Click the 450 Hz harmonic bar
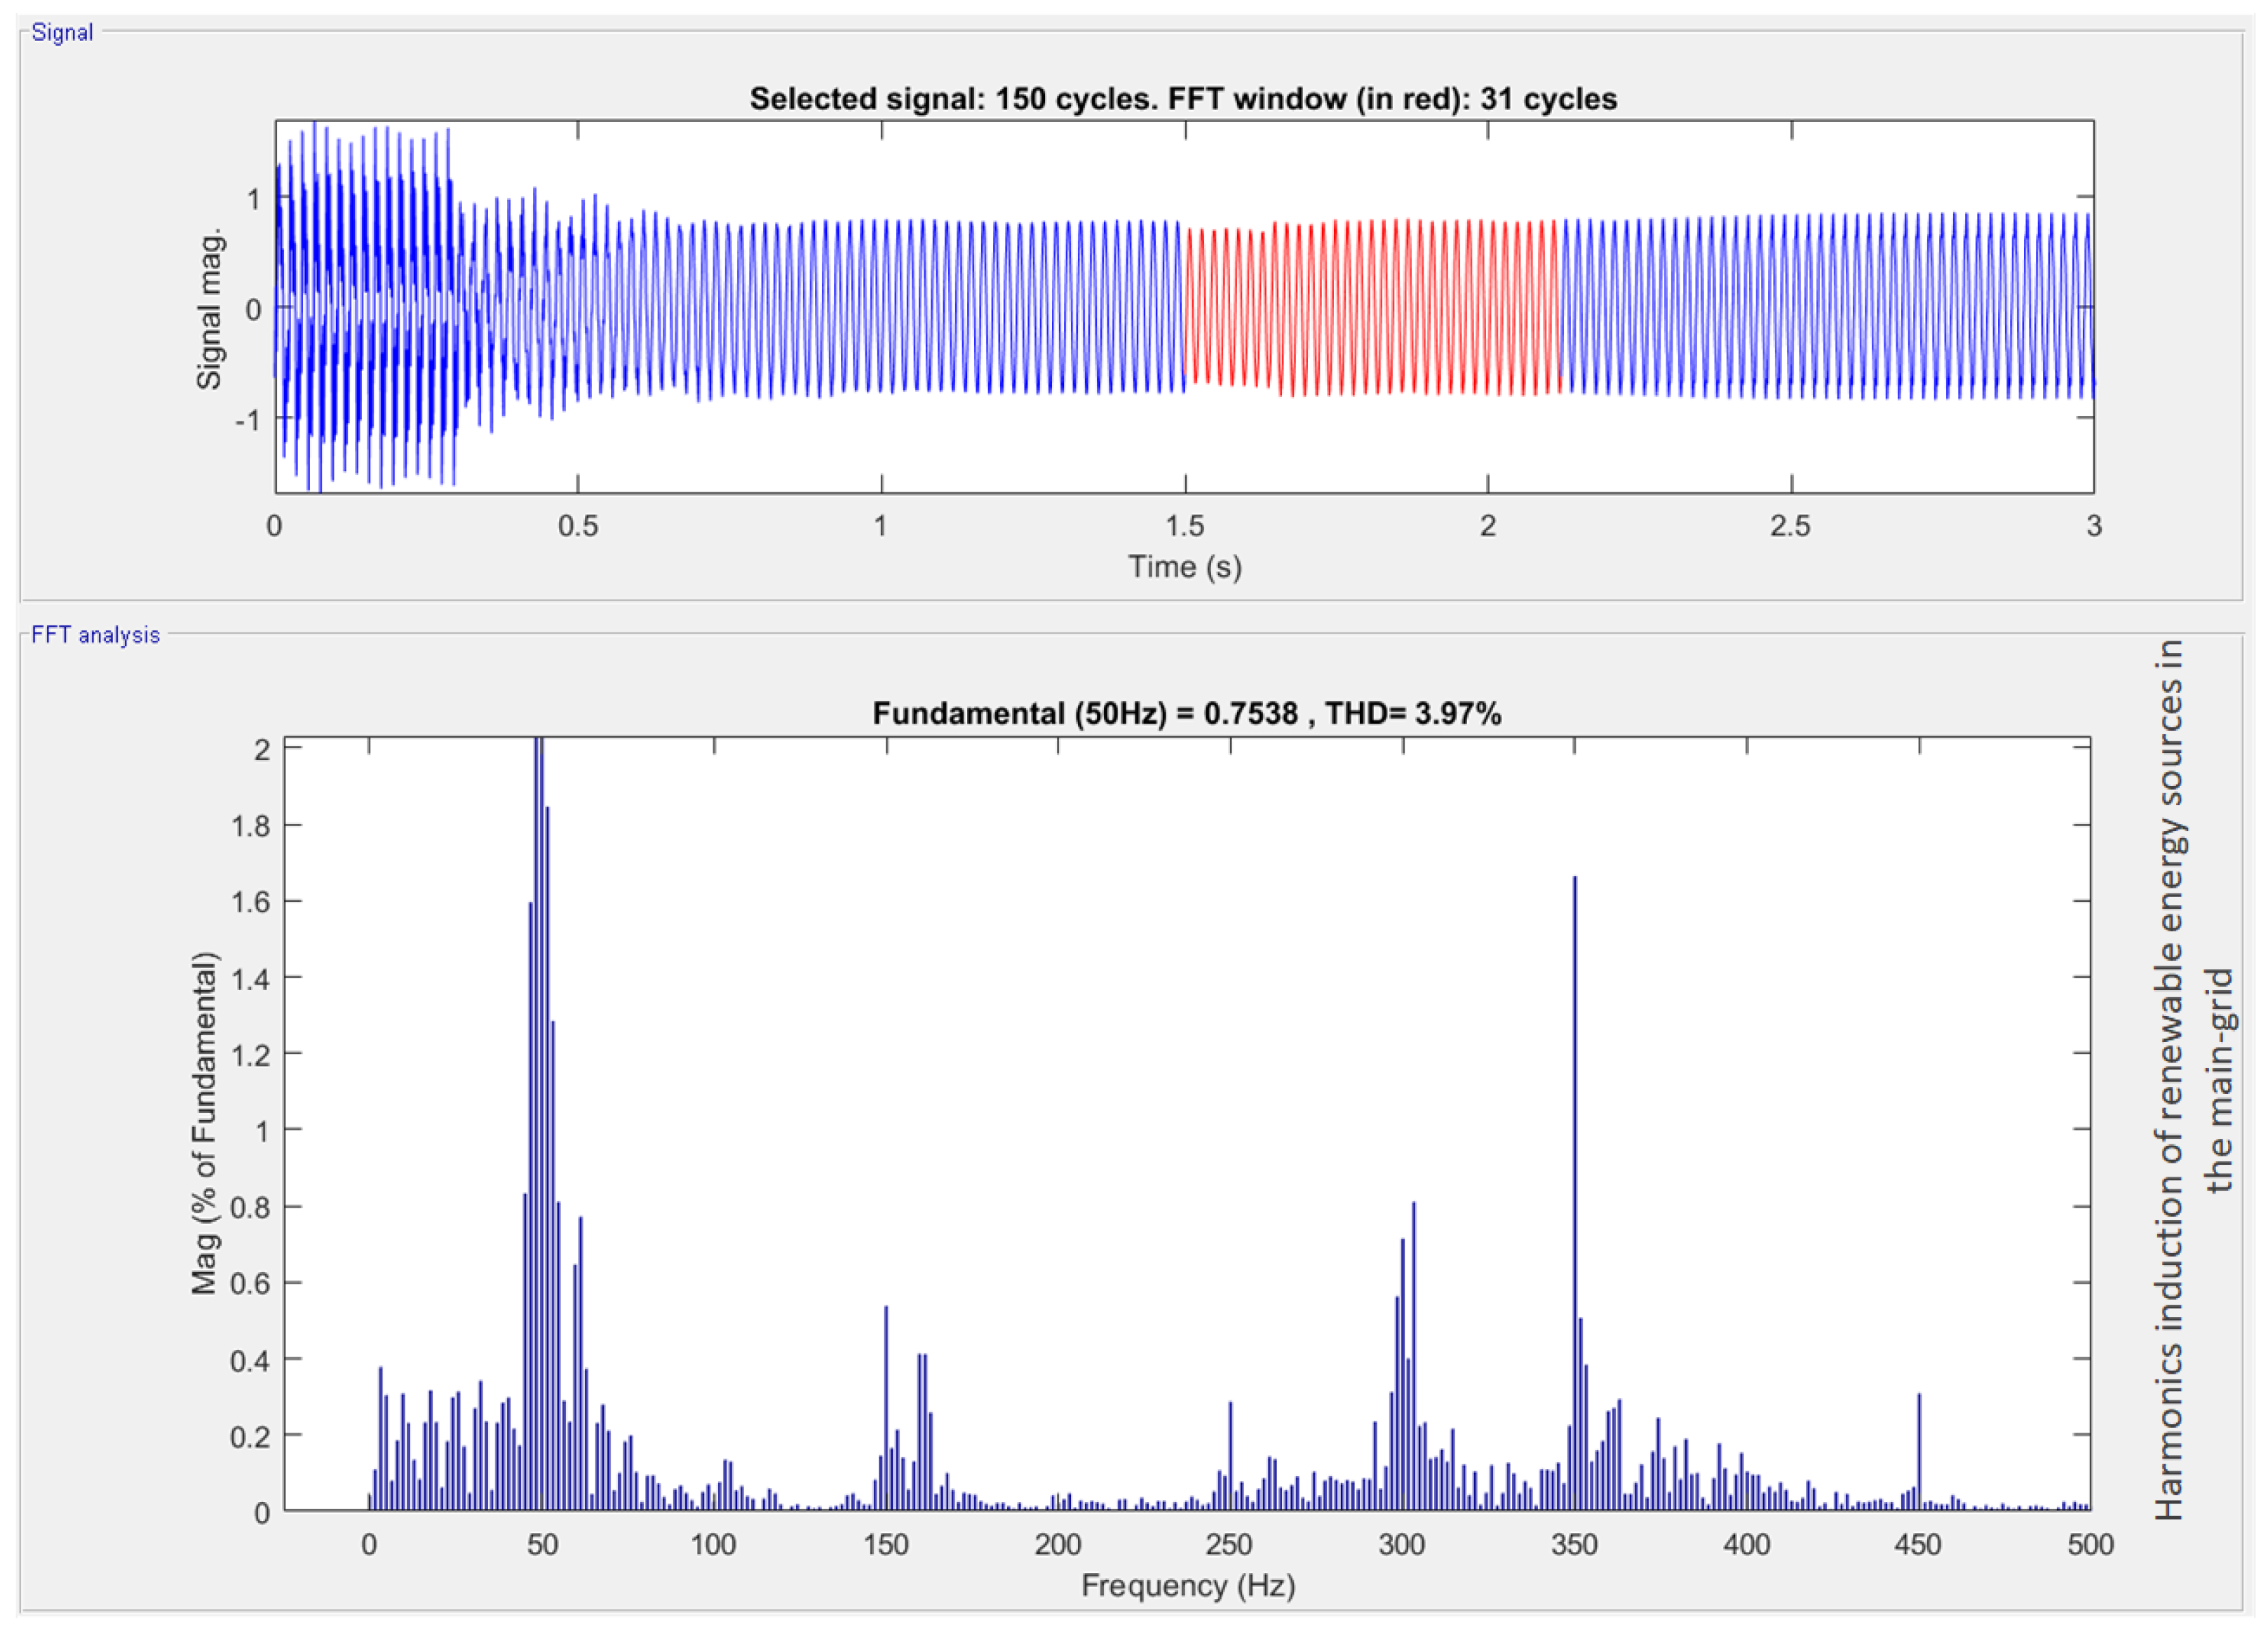 coord(1919,1450)
